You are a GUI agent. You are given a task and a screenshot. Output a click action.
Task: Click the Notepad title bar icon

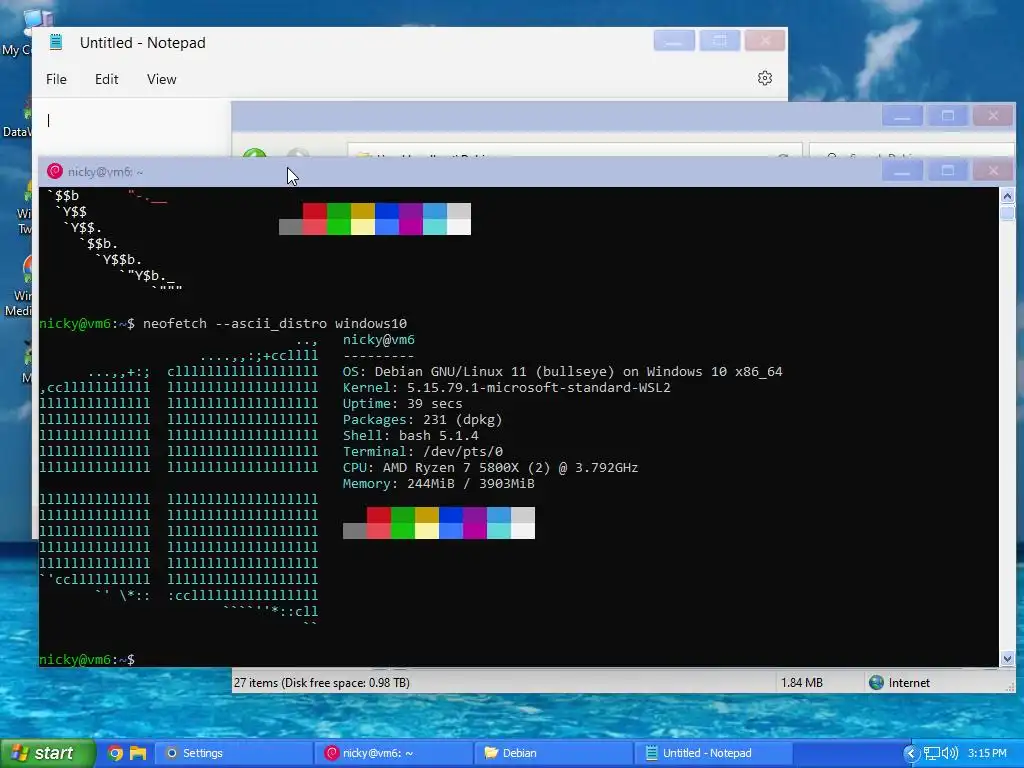[56, 42]
